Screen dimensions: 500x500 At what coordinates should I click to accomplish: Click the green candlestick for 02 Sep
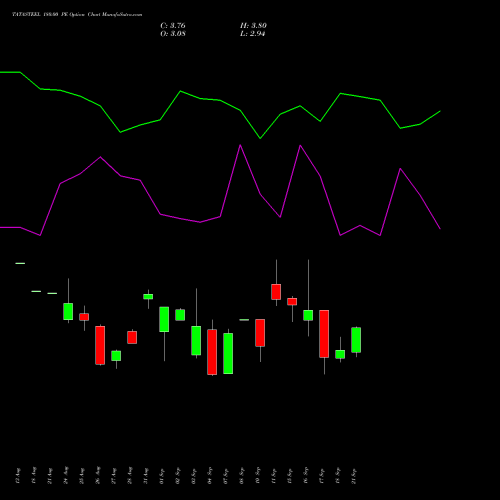(x=180, y=315)
